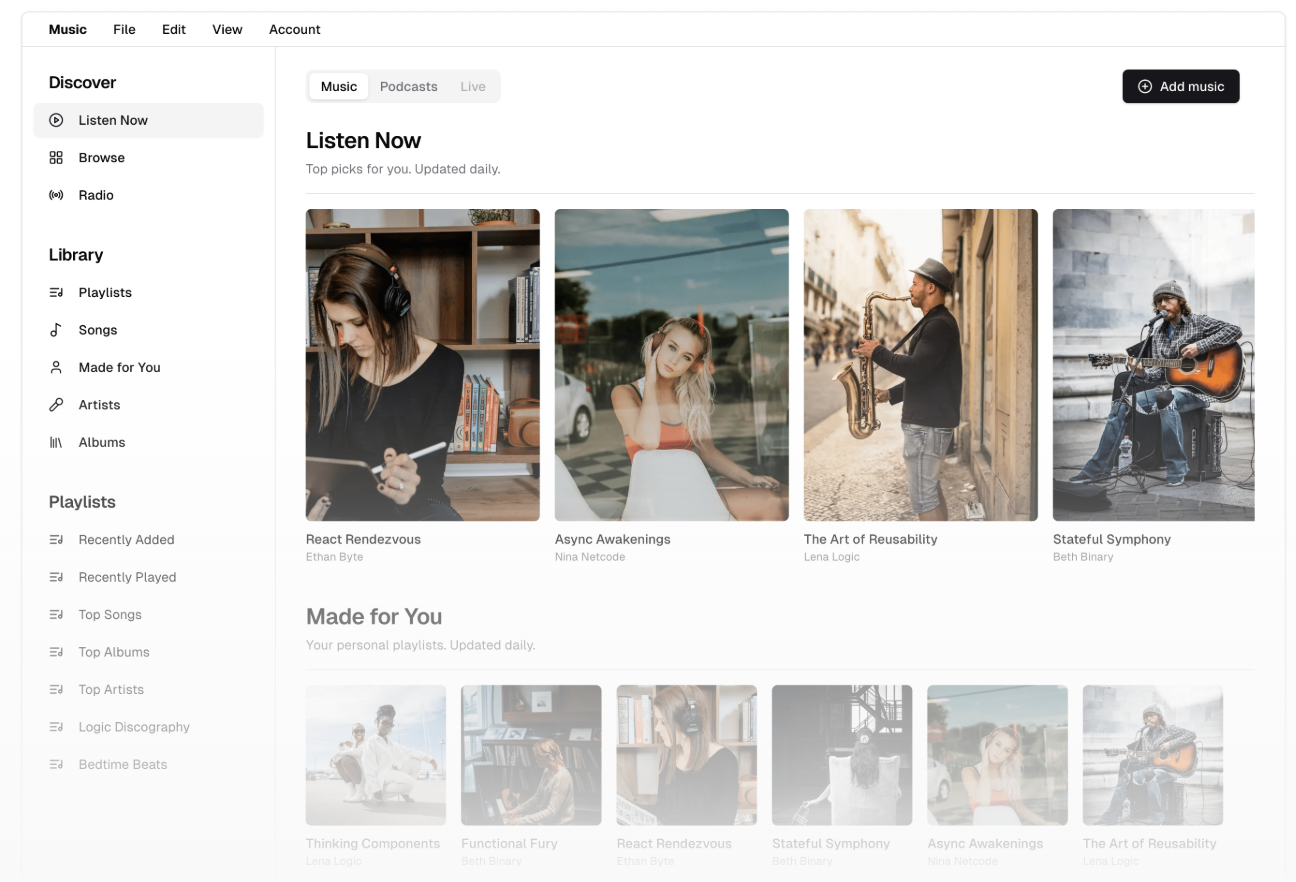Click the Made for You person icon

pos(56,368)
